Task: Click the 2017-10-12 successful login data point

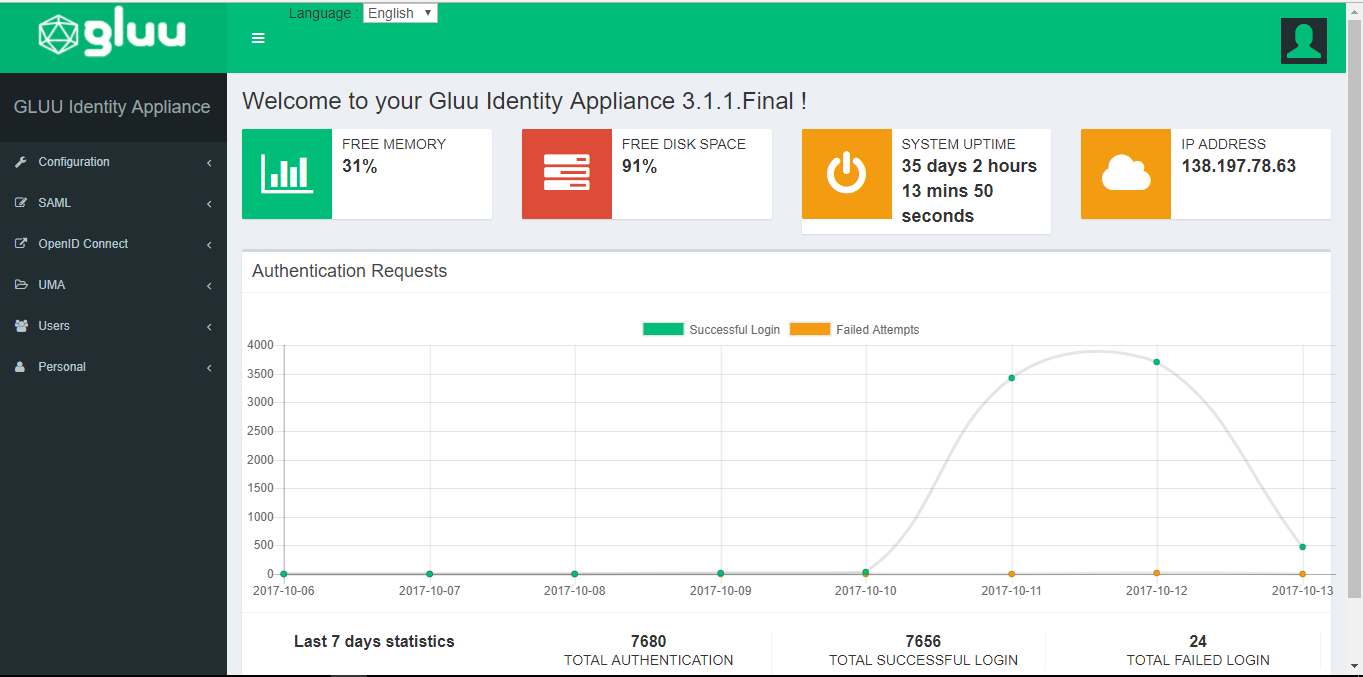Action: click(1157, 362)
